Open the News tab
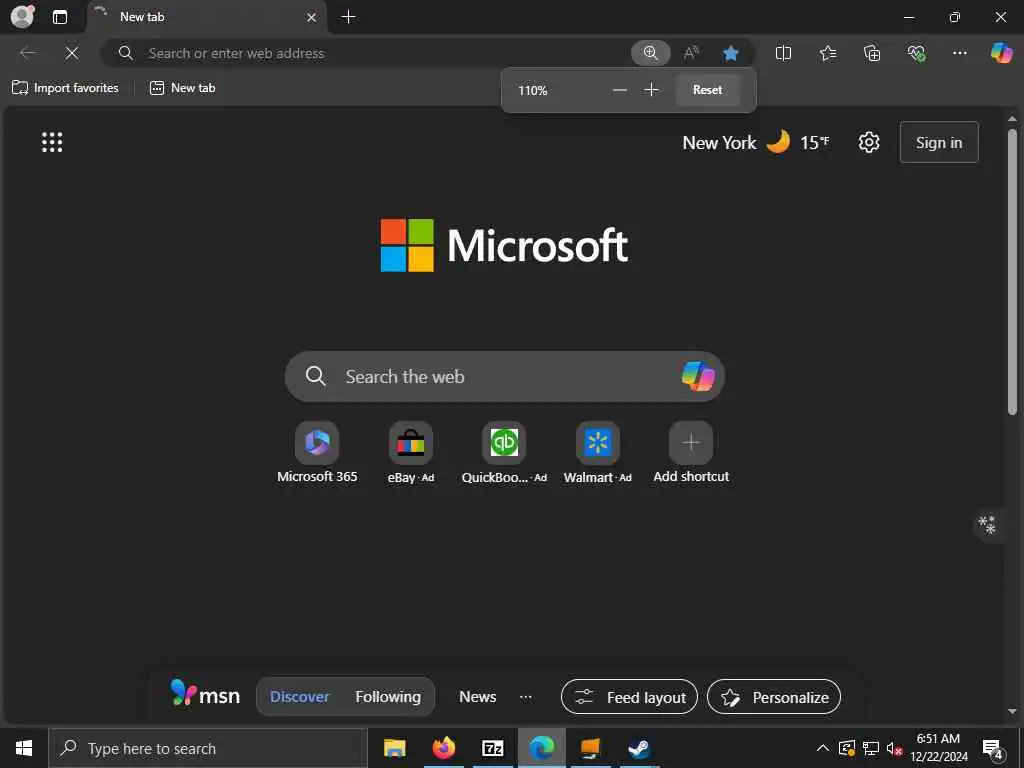 [477, 697]
